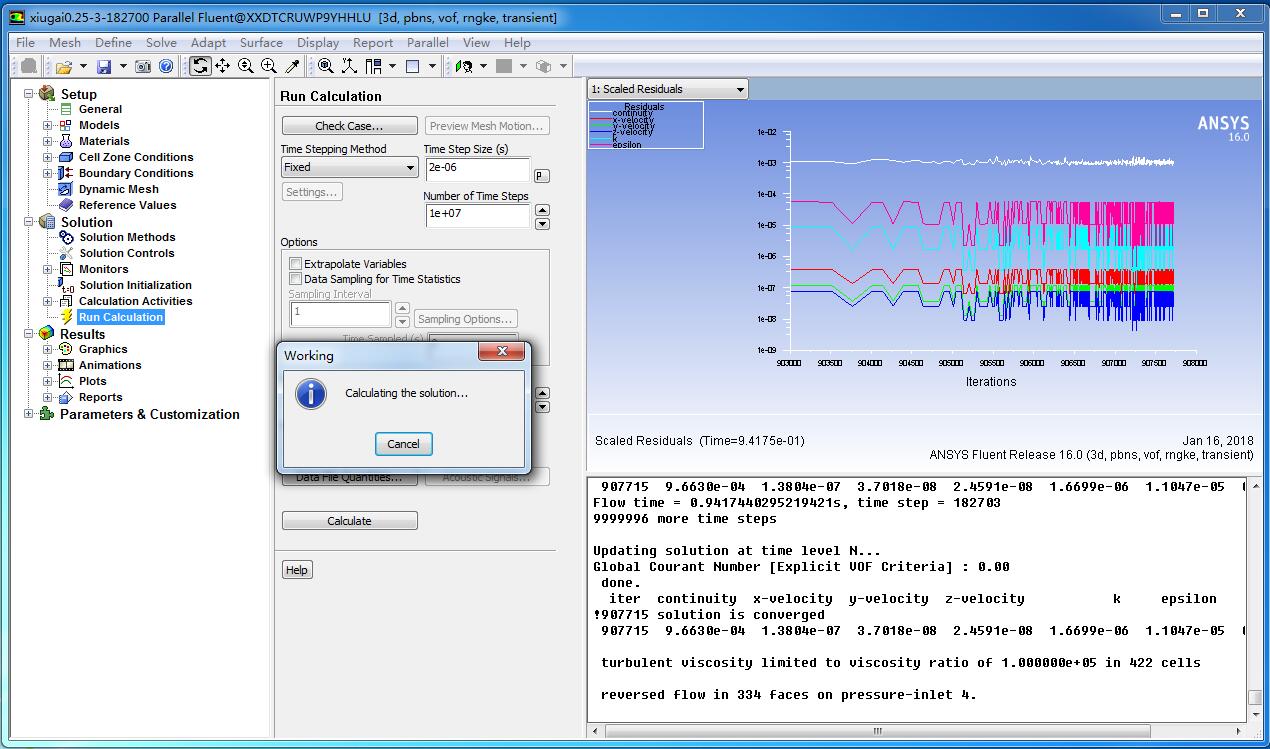
Task: Select the probe eyedropper tool
Action: point(292,66)
